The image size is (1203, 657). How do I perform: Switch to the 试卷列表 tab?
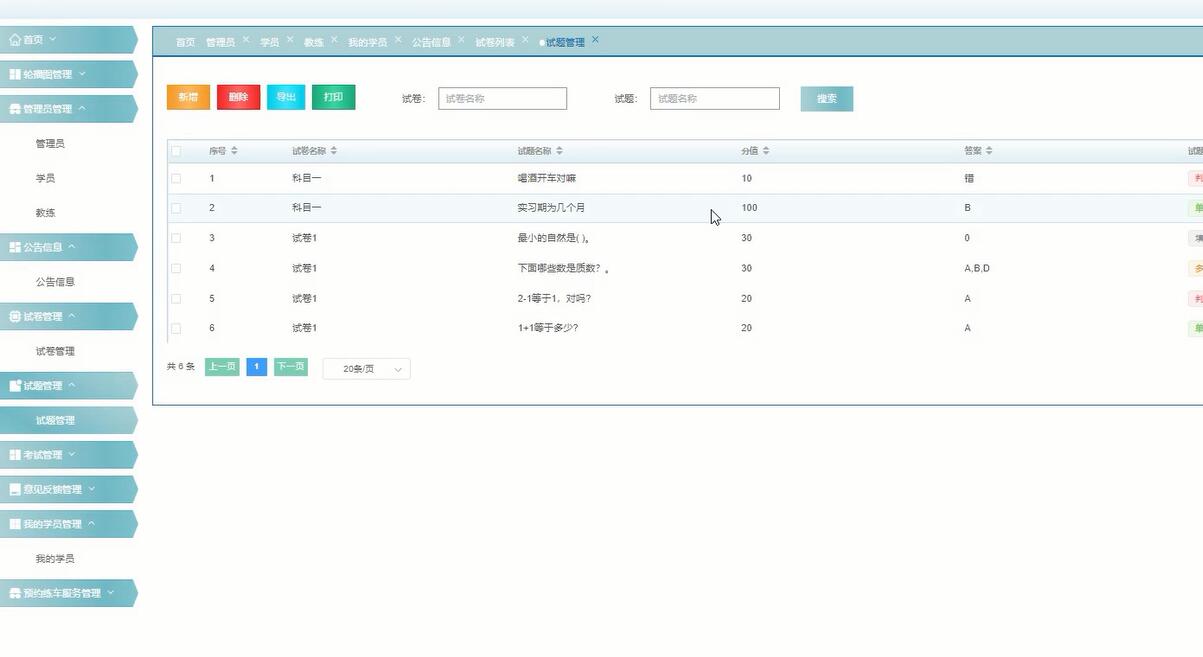(x=495, y=43)
